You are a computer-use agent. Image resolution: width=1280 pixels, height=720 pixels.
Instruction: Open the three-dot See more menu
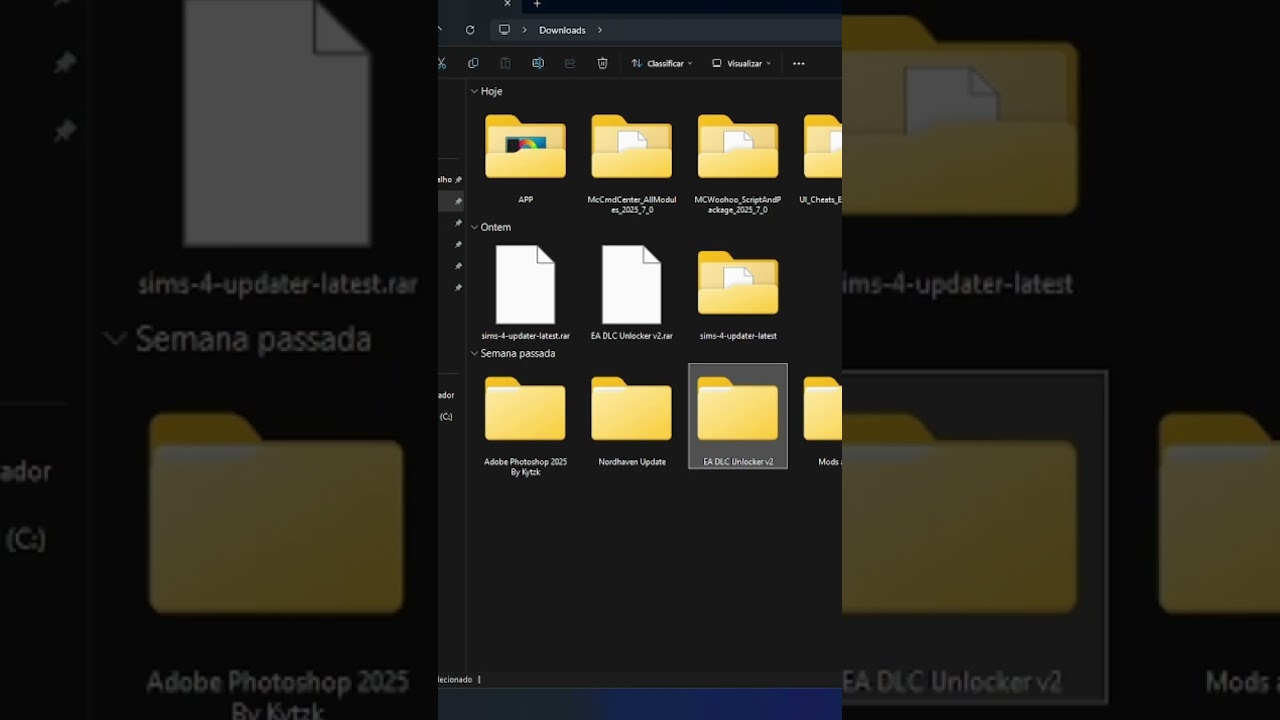798,63
